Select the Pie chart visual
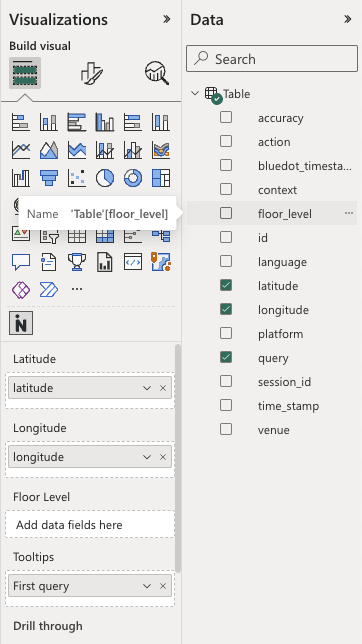The image size is (362, 644). click(105, 178)
